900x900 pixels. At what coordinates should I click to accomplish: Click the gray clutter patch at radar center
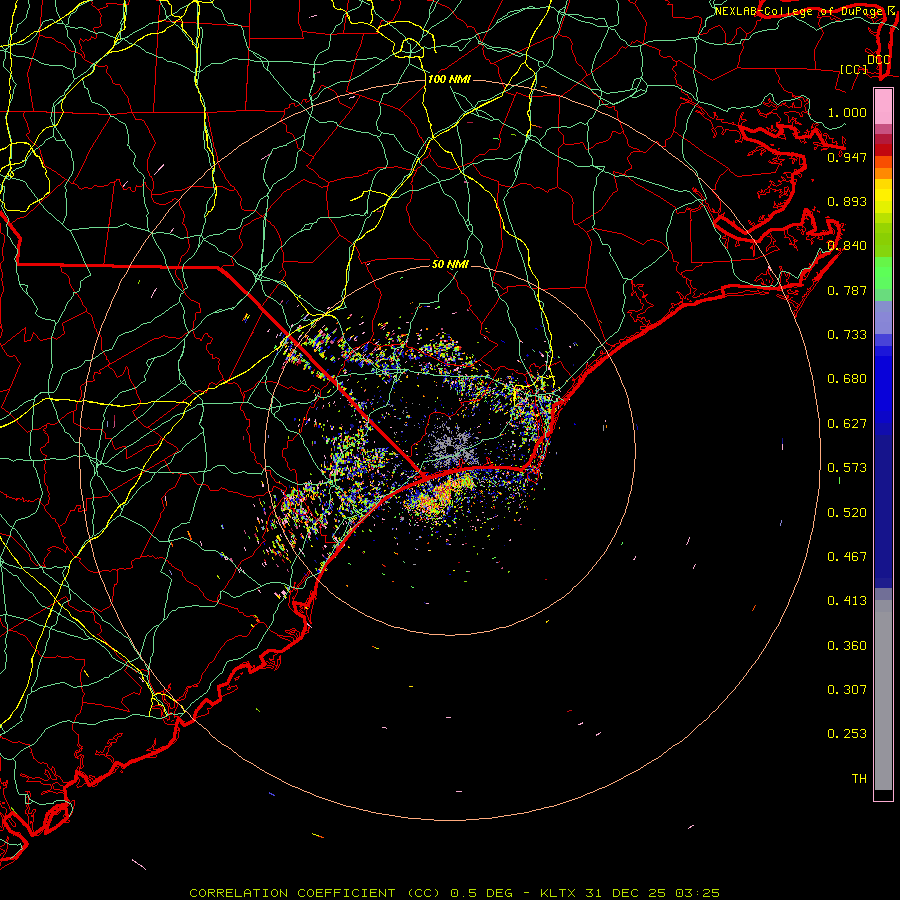[453, 448]
